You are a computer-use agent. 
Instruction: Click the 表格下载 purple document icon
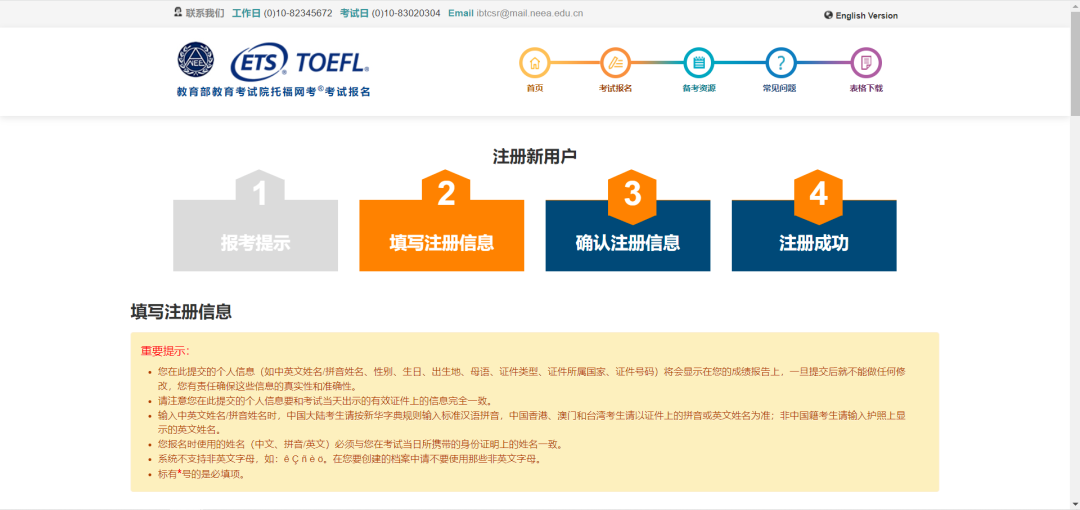(x=866, y=63)
